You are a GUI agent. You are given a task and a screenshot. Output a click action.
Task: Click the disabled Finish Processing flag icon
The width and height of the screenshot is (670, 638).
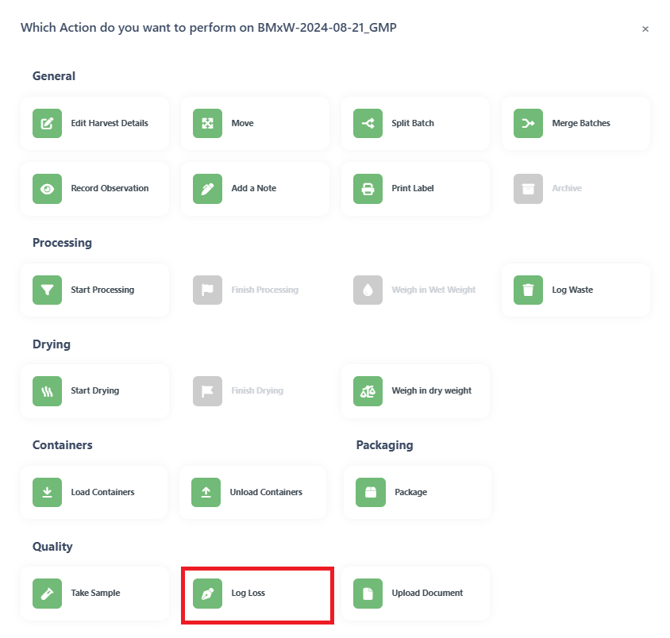coord(207,290)
